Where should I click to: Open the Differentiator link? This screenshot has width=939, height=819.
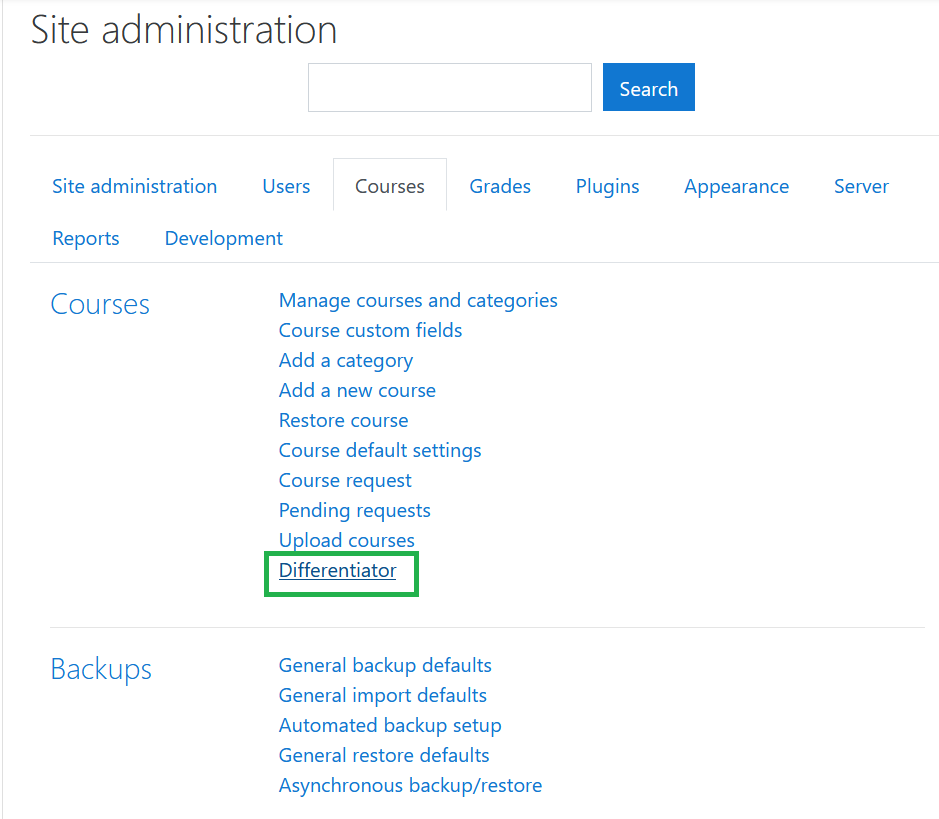337,570
